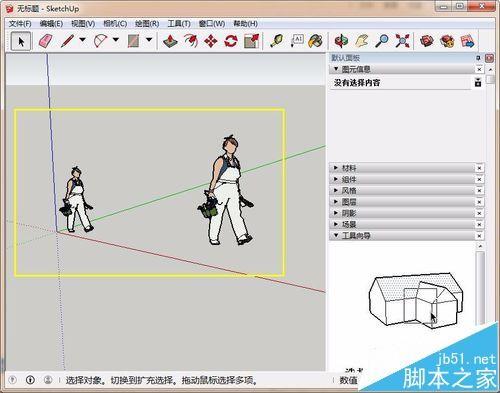Toggle entity info details button
This screenshot has height=393, width=500.
(478, 82)
